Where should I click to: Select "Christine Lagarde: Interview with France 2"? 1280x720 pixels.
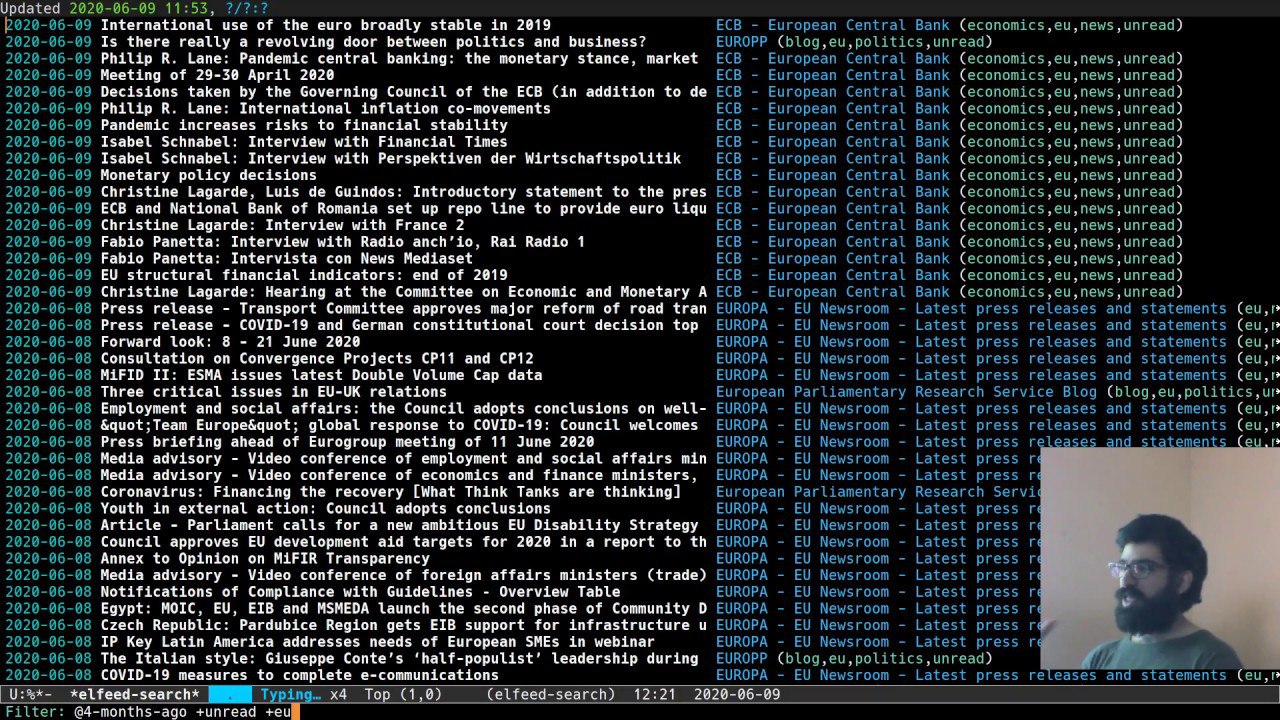pos(282,225)
